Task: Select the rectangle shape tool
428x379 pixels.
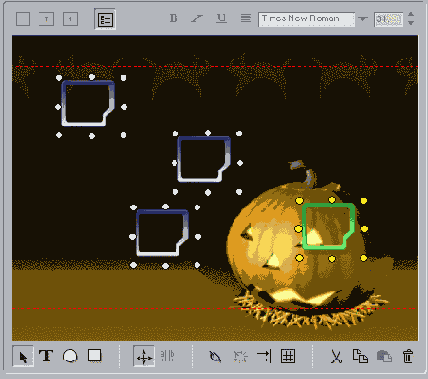Action: point(95,355)
